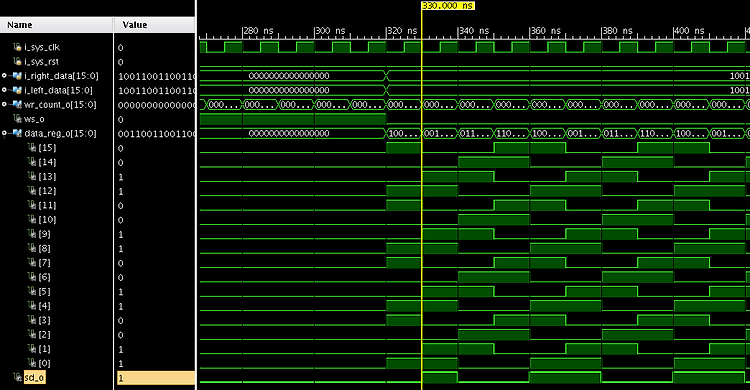Click the wr_count_o[15:0] bus icon

[x=17, y=104]
